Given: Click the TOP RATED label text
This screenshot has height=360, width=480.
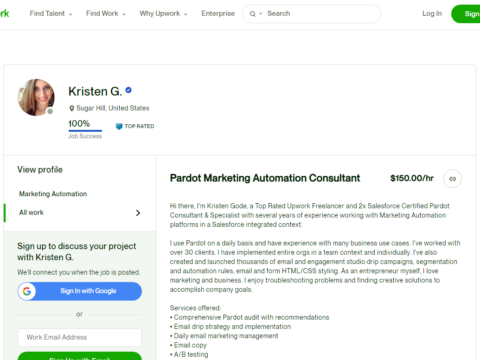Looking at the screenshot, I should coord(139,126).
